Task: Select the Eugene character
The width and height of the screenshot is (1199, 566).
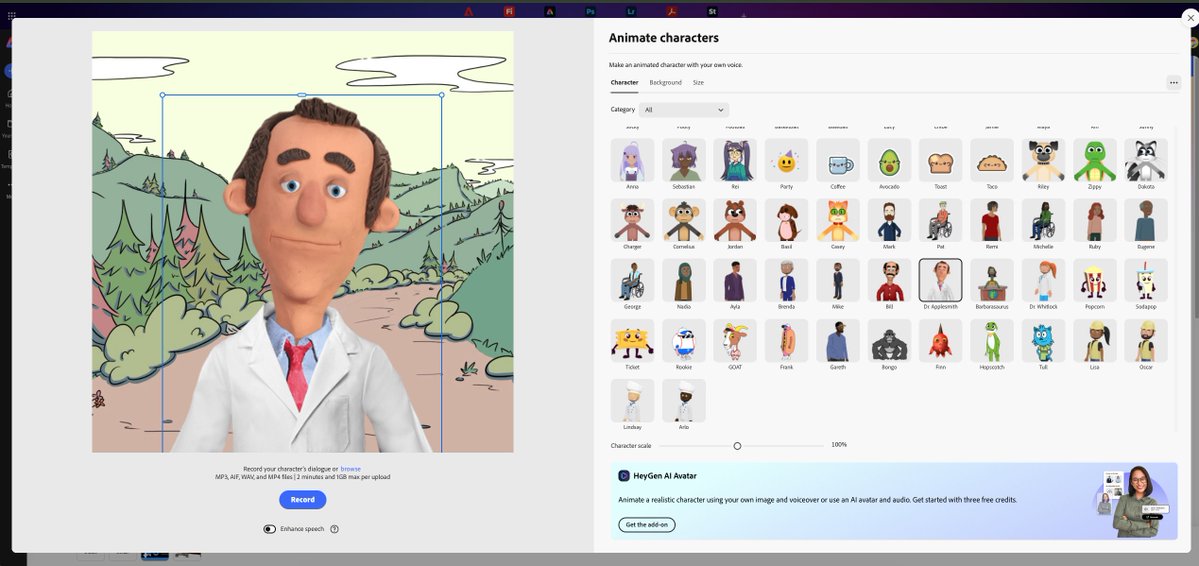Action: 1145,220
